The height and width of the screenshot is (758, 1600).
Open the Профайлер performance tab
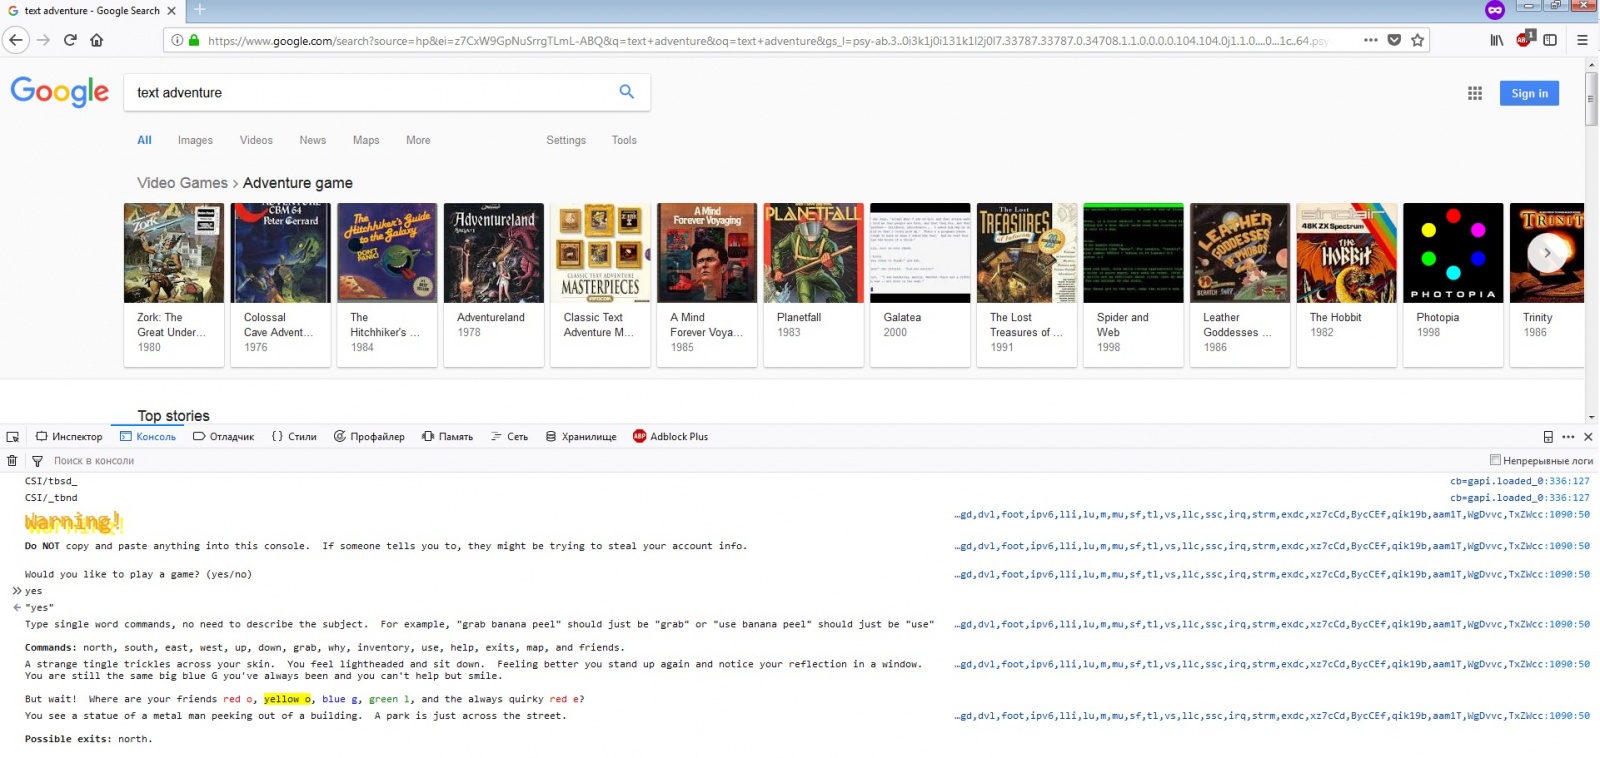(369, 437)
